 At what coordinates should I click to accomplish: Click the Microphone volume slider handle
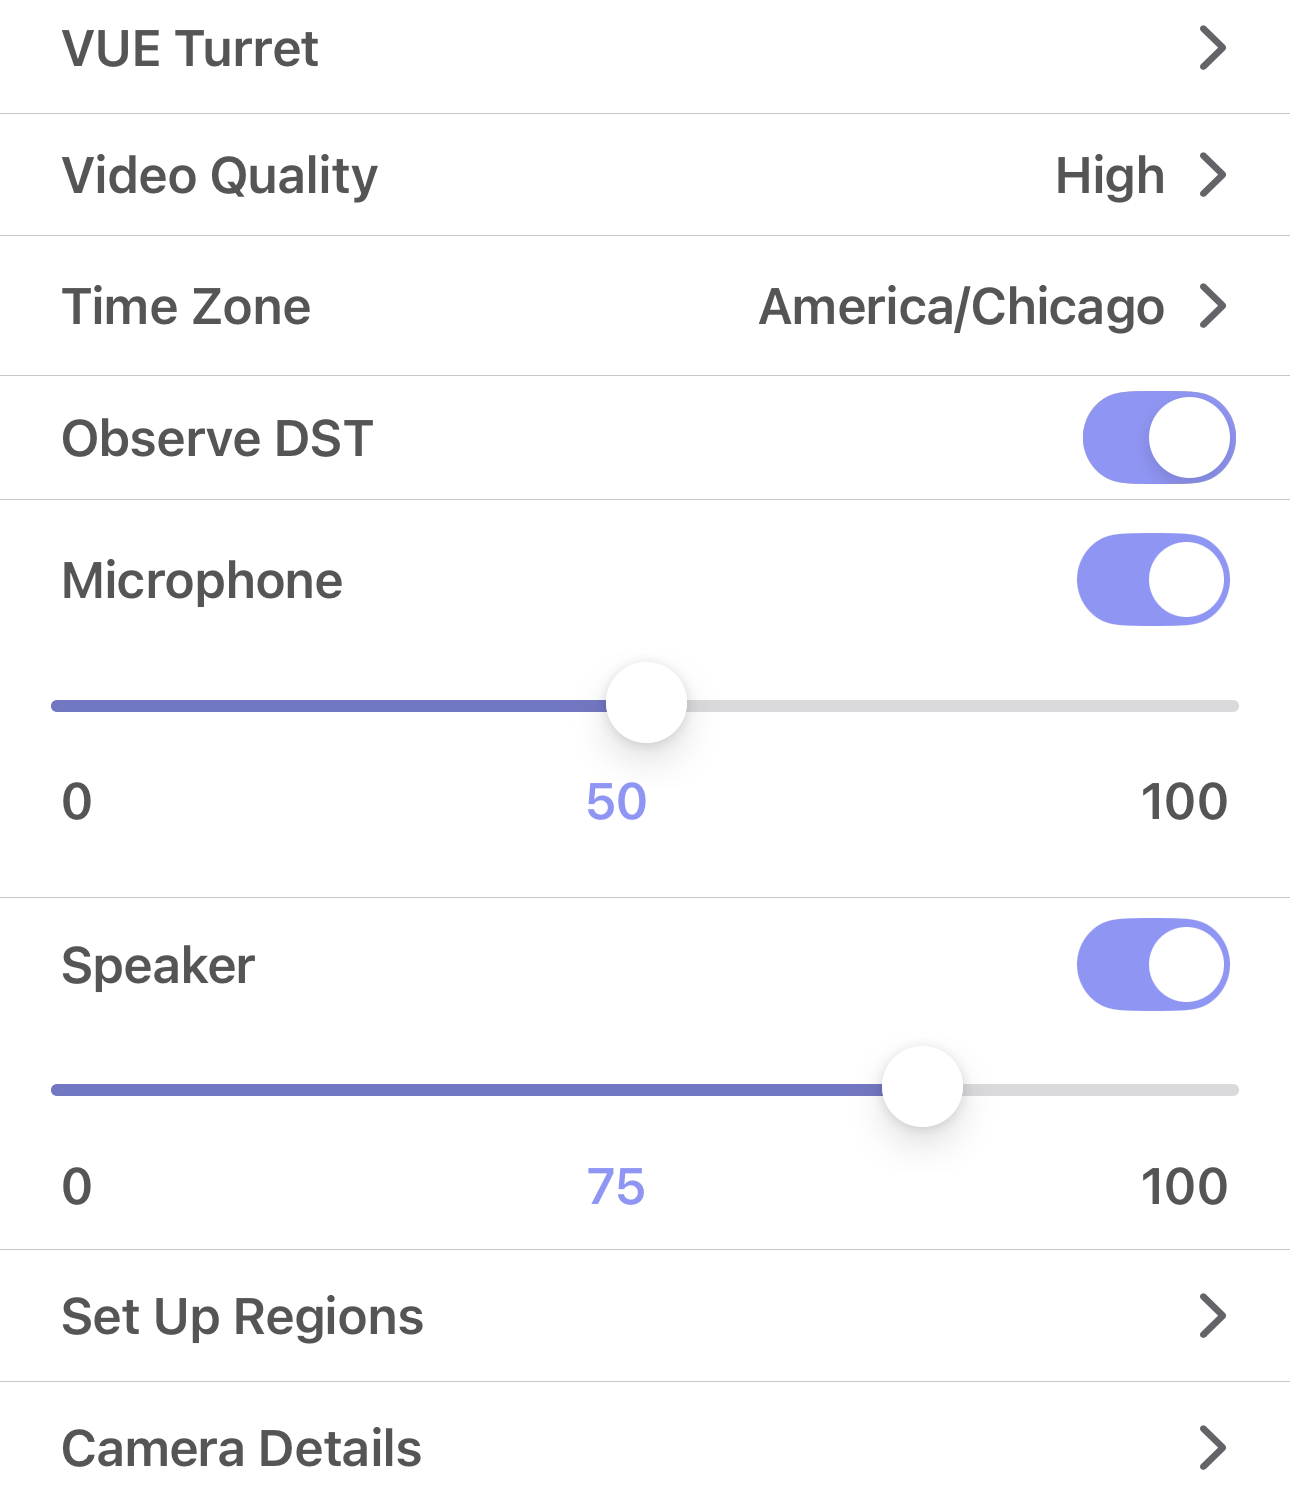[x=646, y=703]
